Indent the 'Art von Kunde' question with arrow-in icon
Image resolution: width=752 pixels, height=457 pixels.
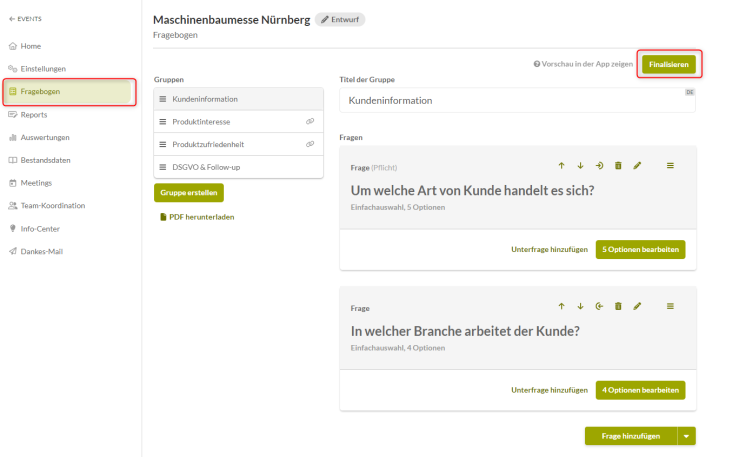(599, 166)
